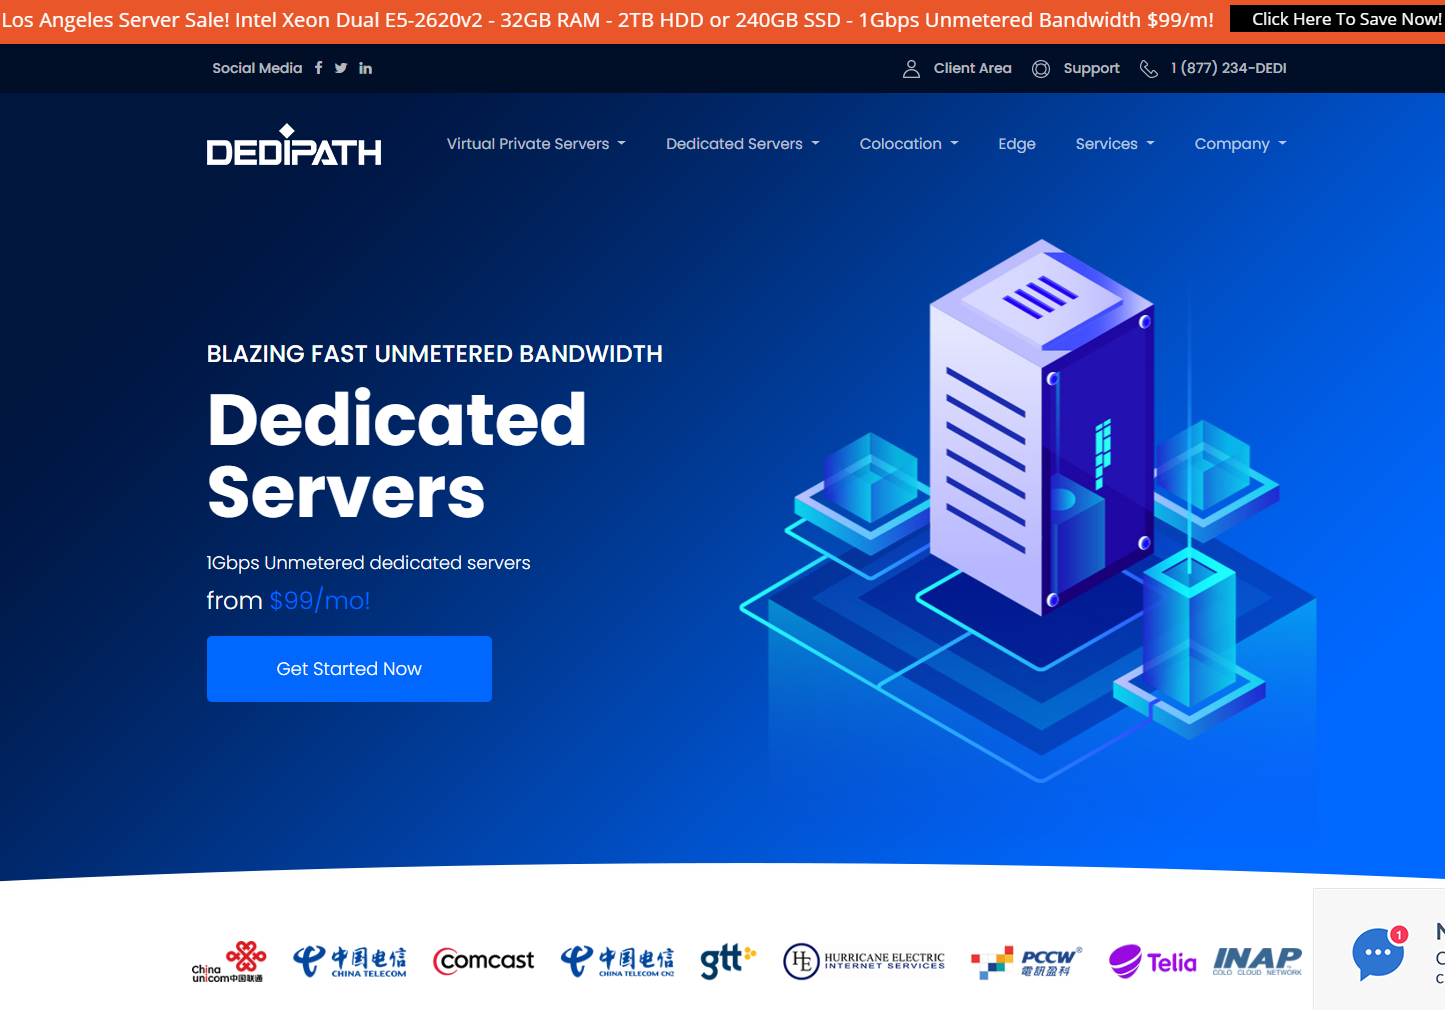Expand the Virtual Private Servers menu
1445x1010 pixels.
pyautogui.click(x=536, y=144)
